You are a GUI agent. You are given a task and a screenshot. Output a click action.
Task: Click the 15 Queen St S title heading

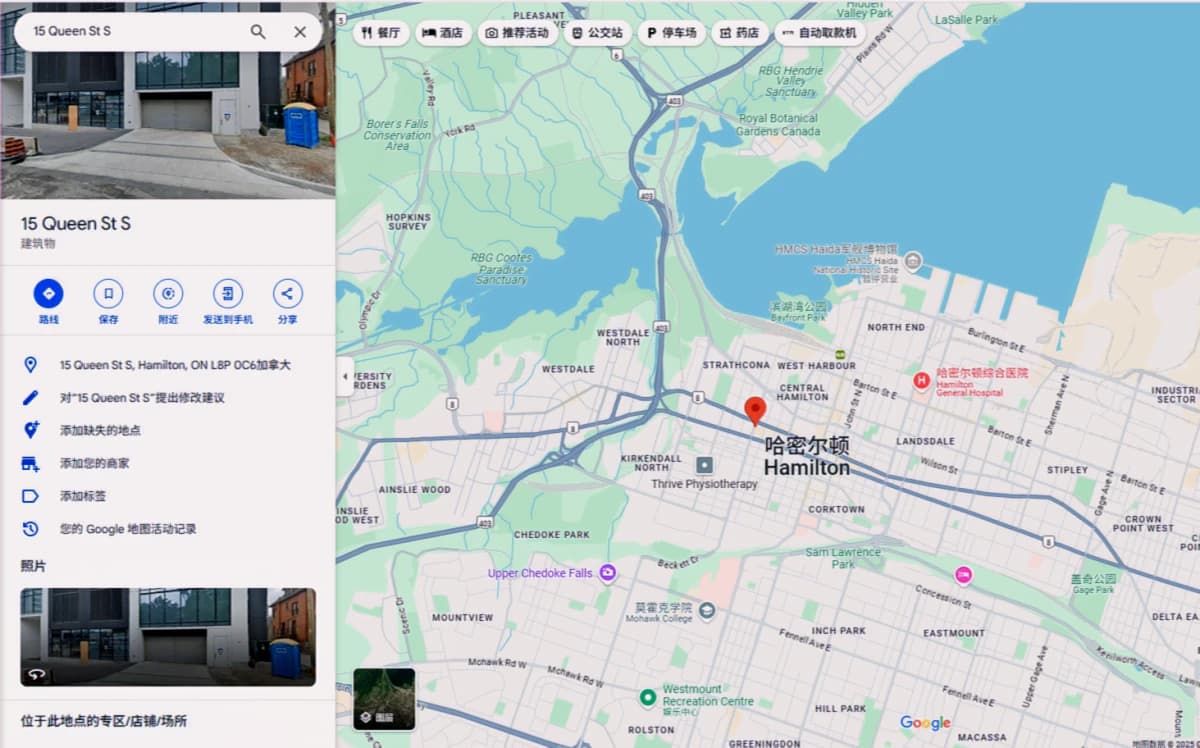click(76, 223)
